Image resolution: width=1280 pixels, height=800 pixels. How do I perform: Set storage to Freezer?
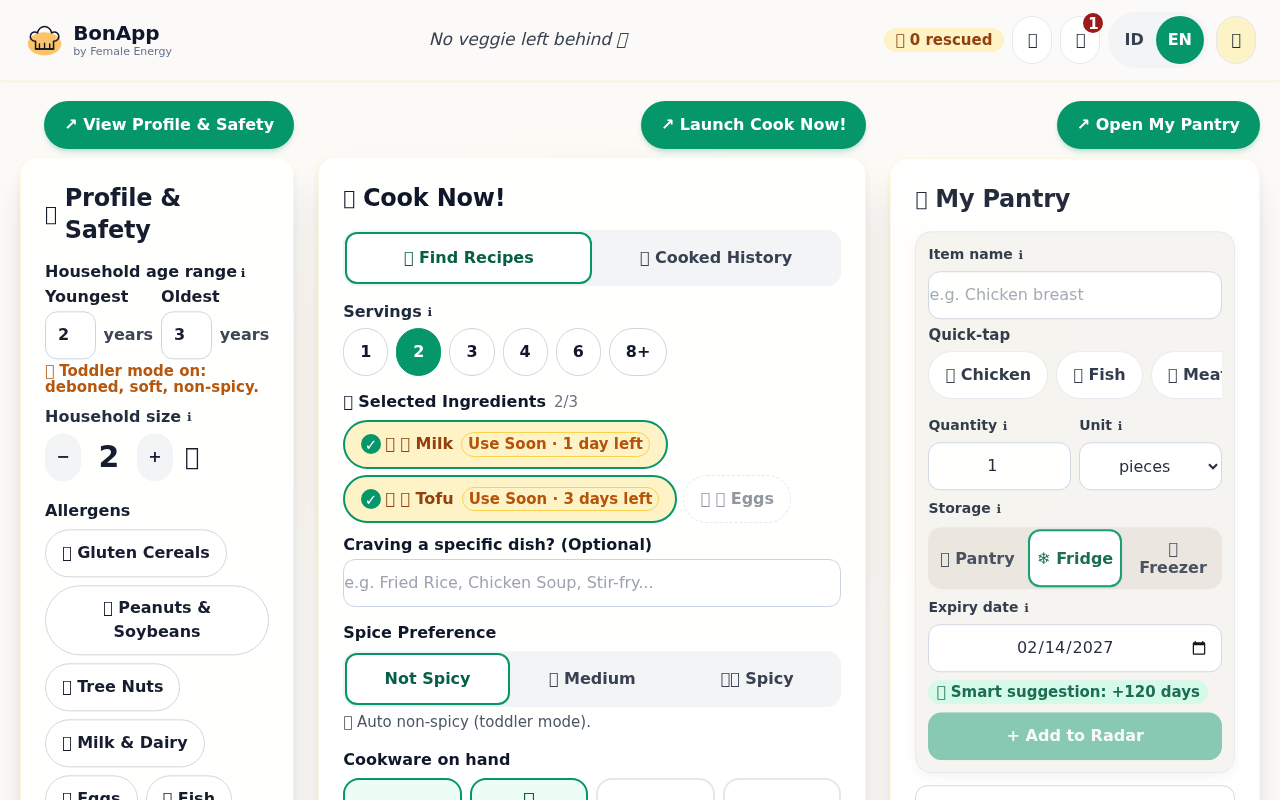pos(1173,558)
